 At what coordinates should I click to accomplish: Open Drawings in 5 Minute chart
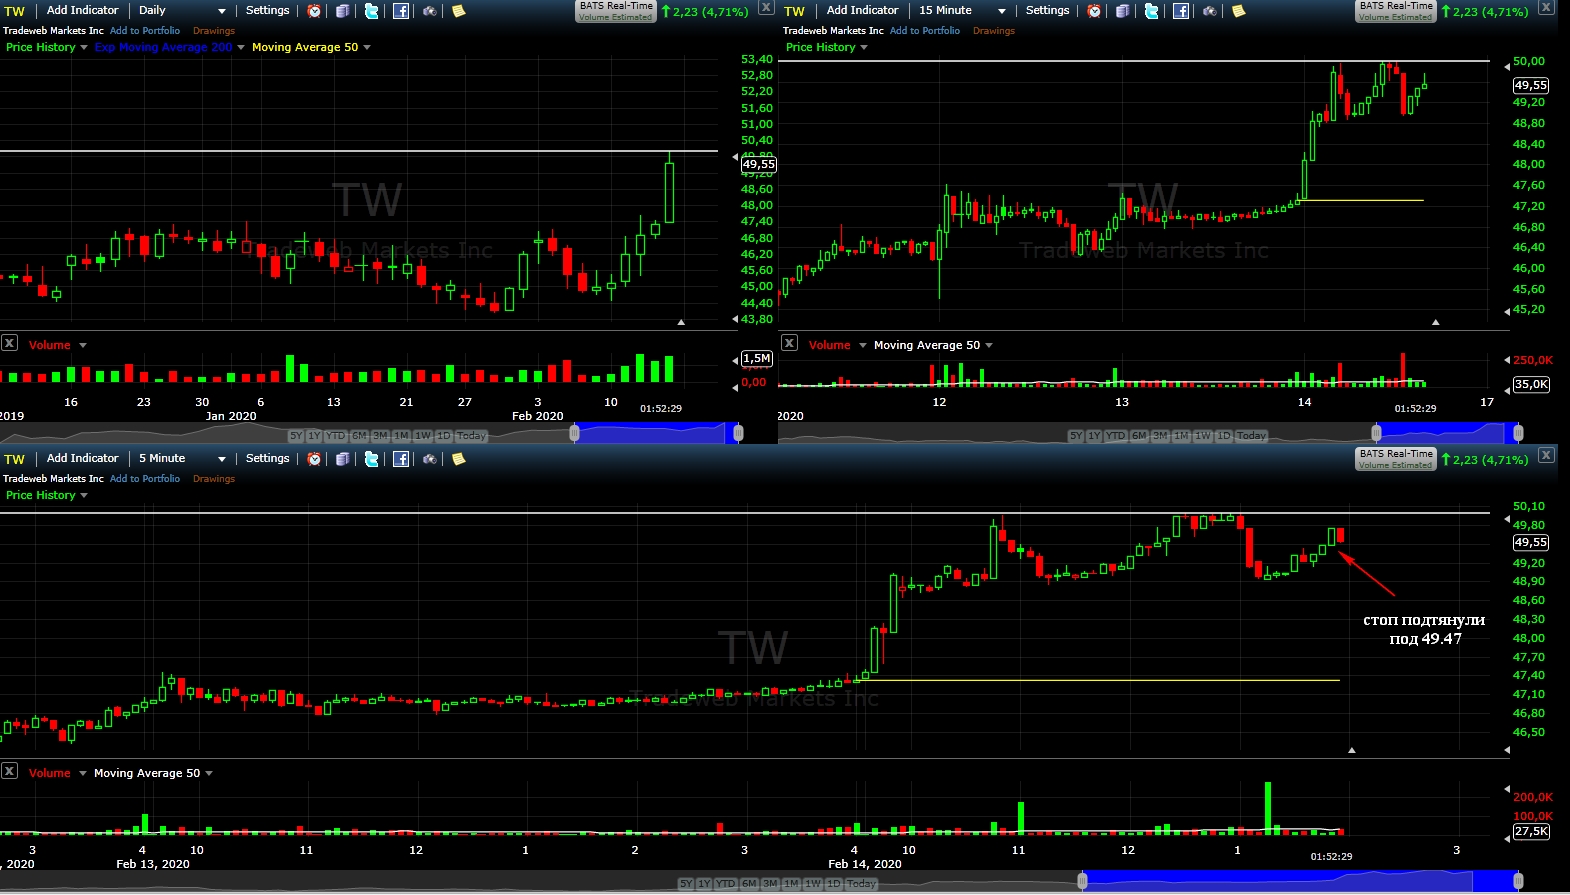pos(214,479)
